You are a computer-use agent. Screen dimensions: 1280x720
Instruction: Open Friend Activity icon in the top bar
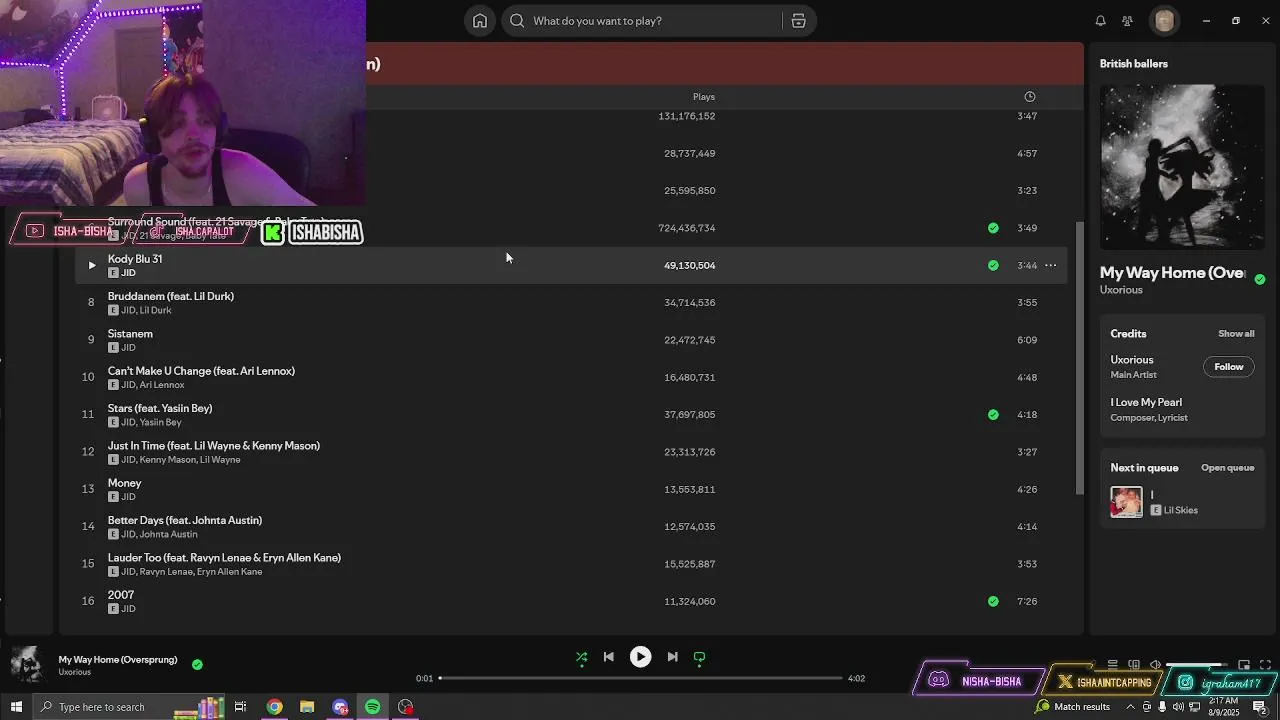coord(1127,21)
